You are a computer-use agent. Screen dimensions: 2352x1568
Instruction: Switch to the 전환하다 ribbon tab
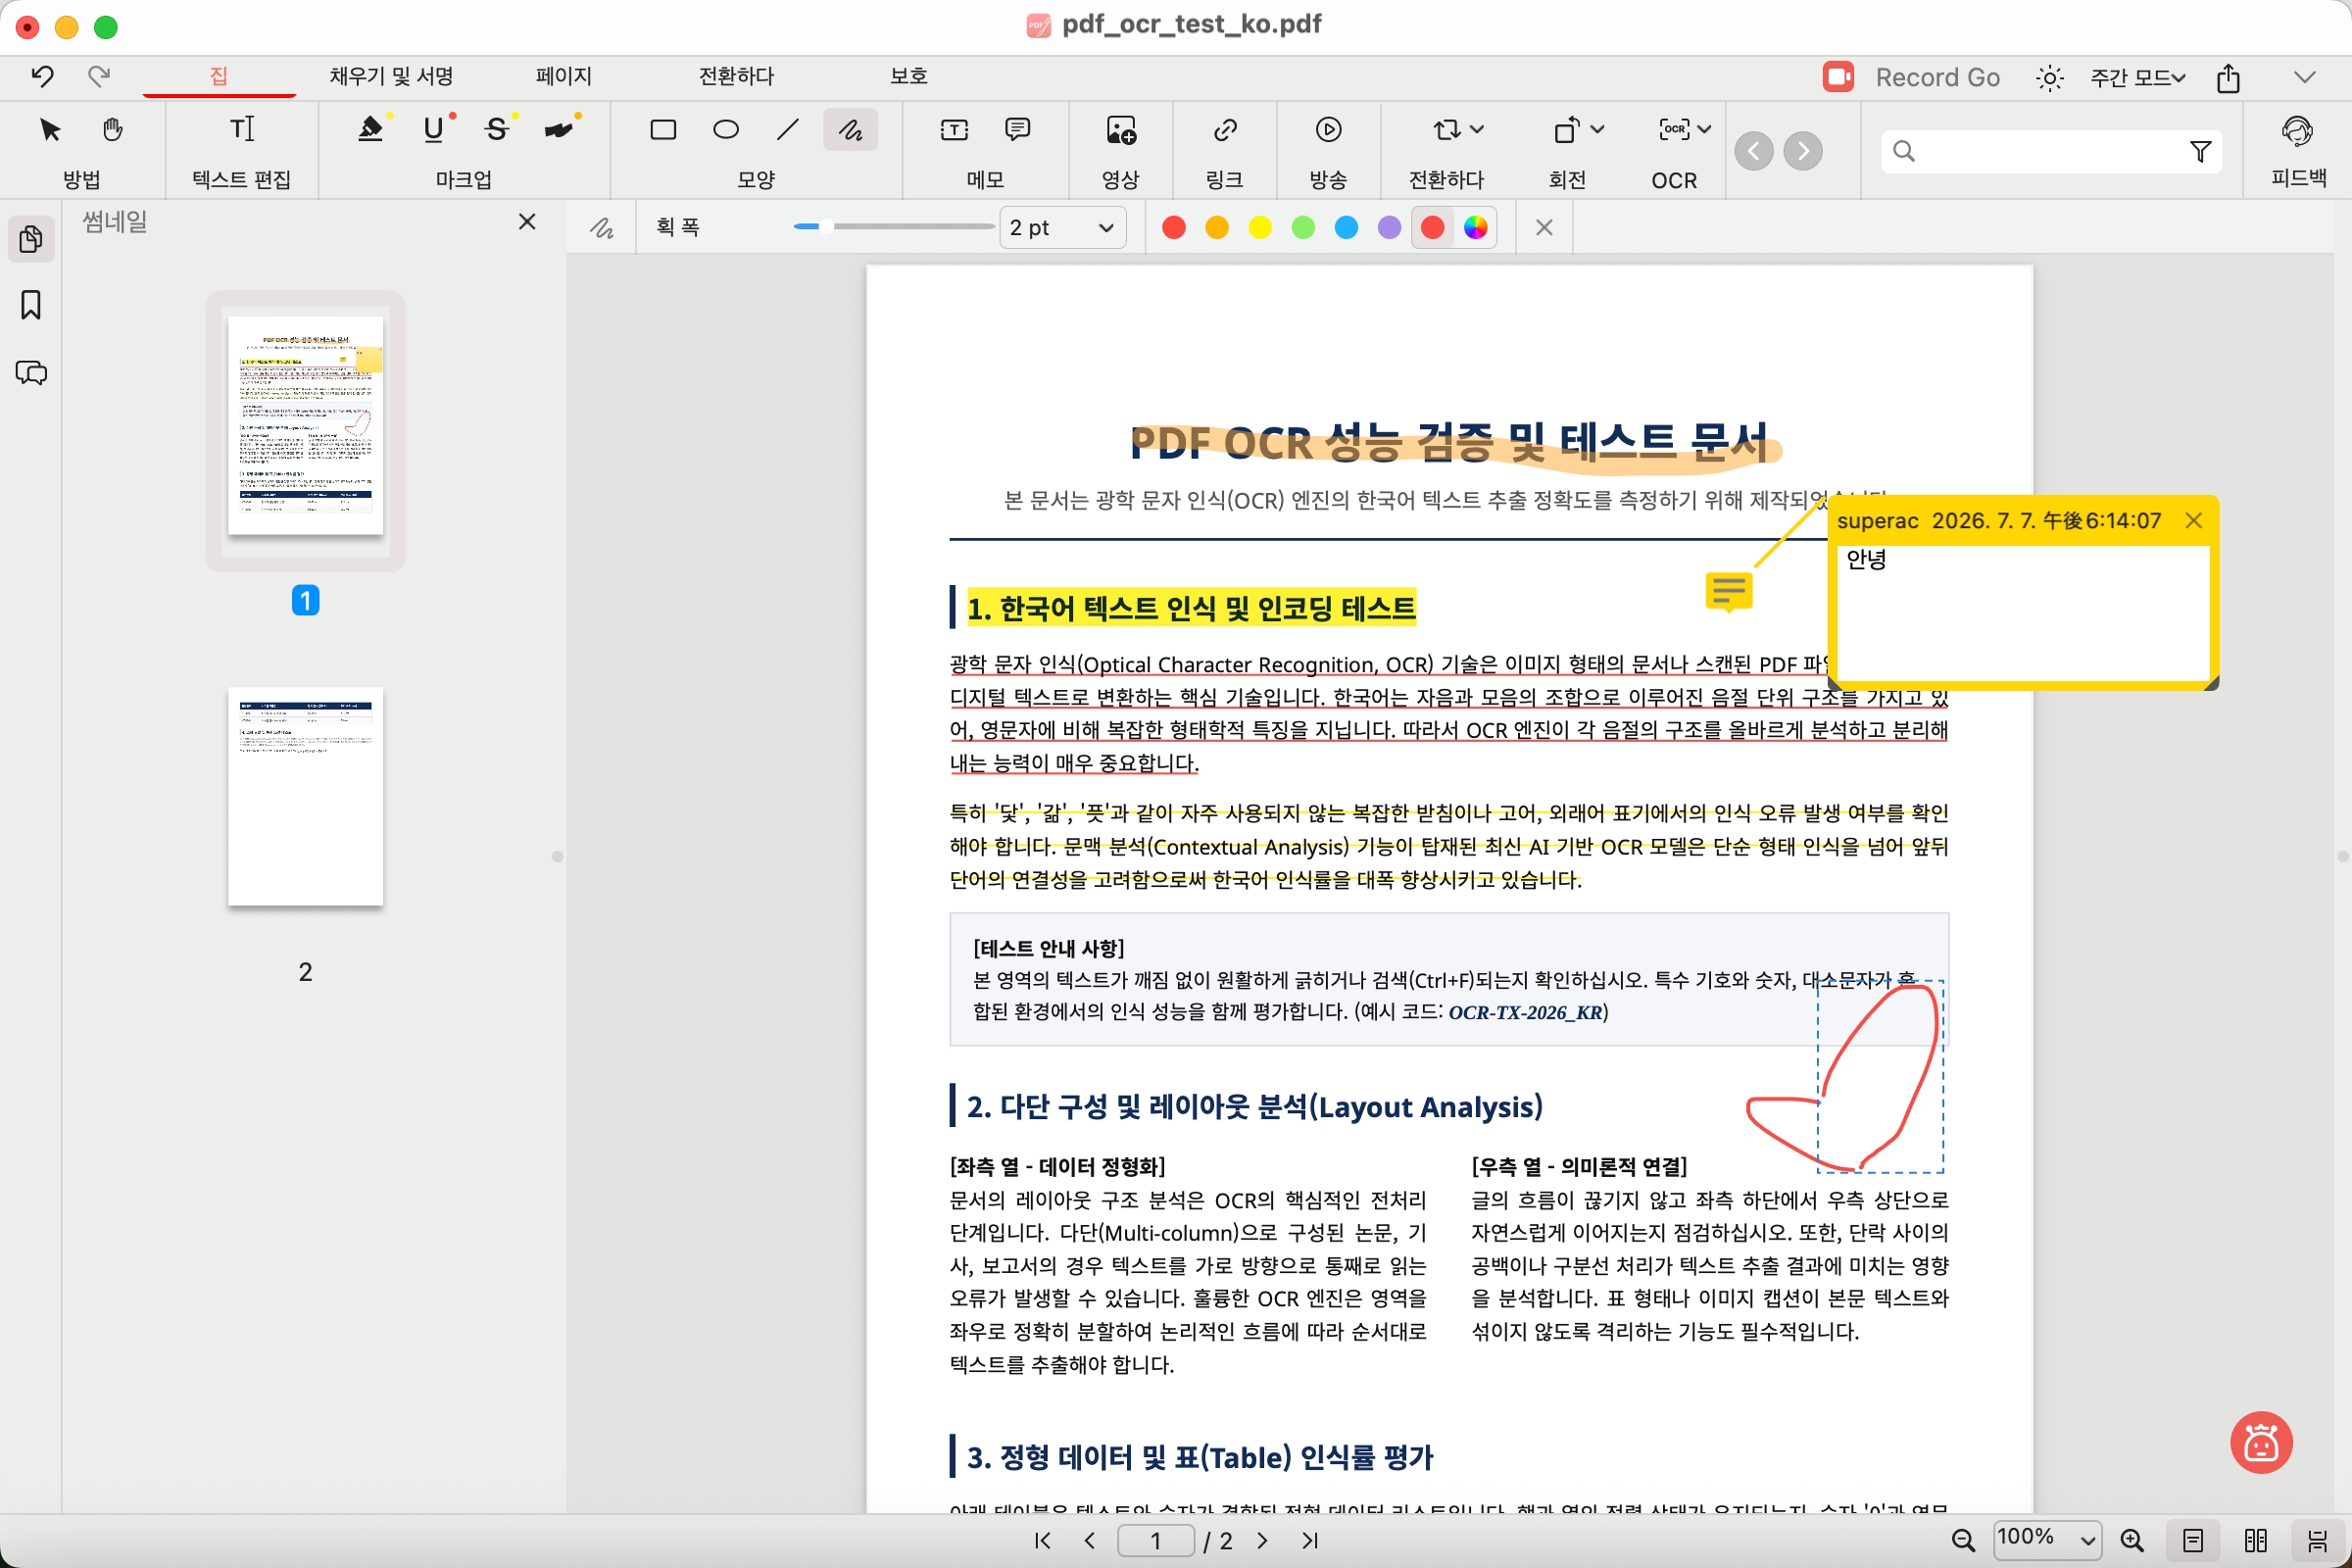736,76
